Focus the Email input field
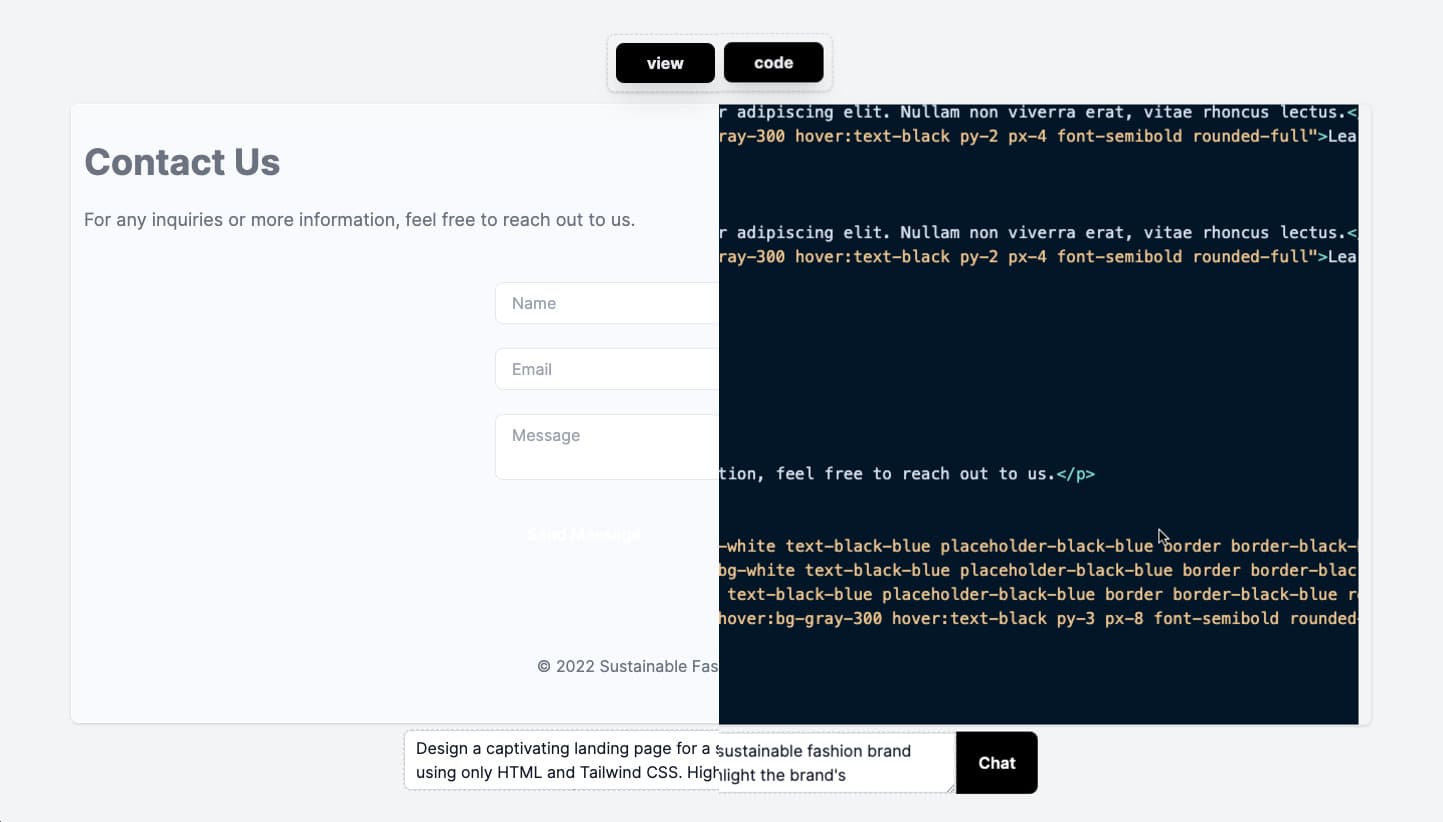This screenshot has width=1443, height=822. pyautogui.click(x=606, y=369)
